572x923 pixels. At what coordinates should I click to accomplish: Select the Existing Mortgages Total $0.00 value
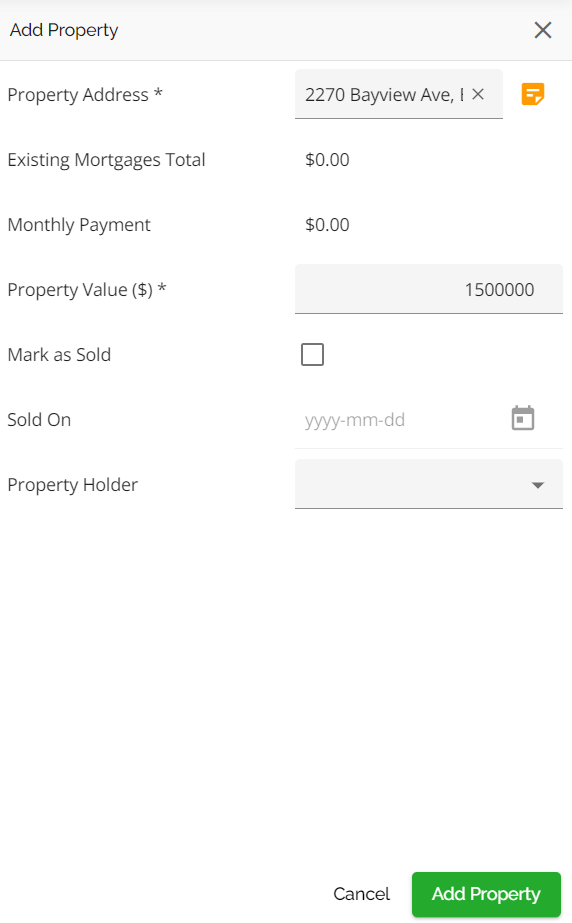pyautogui.click(x=327, y=160)
